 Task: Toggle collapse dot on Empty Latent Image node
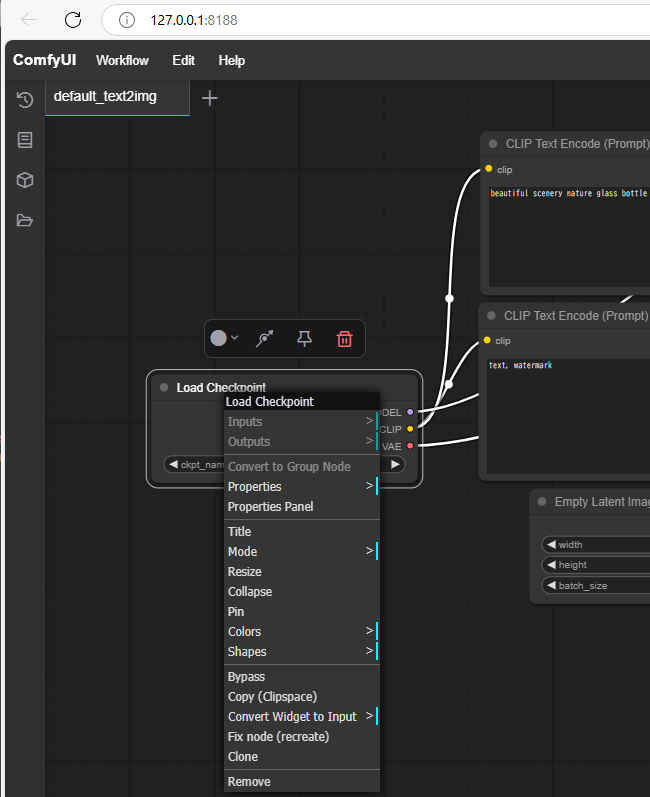point(542,502)
